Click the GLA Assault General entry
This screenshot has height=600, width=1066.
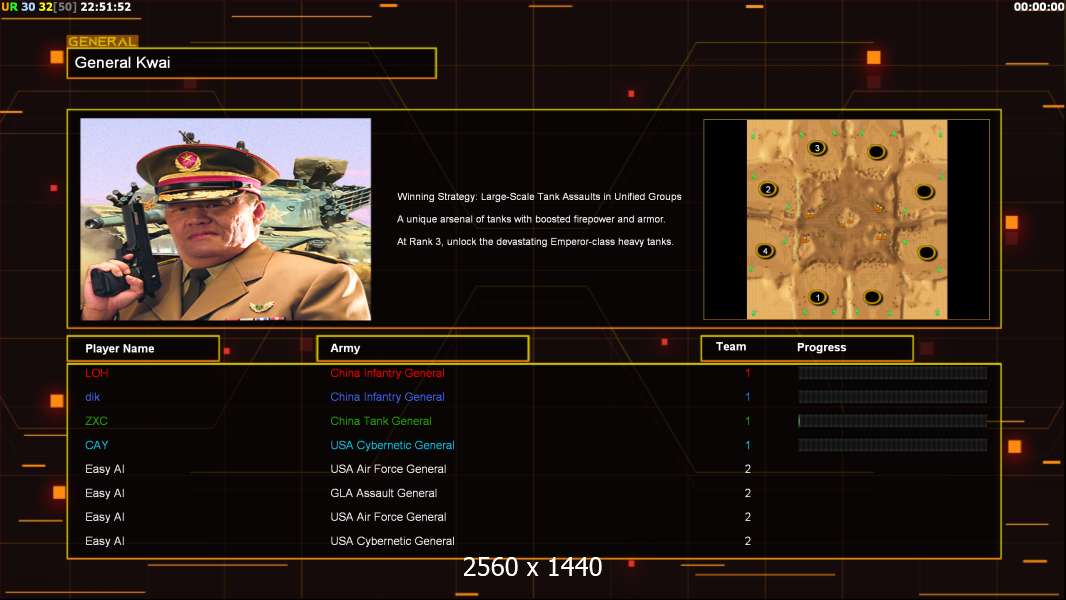pyautogui.click(x=383, y=493)
